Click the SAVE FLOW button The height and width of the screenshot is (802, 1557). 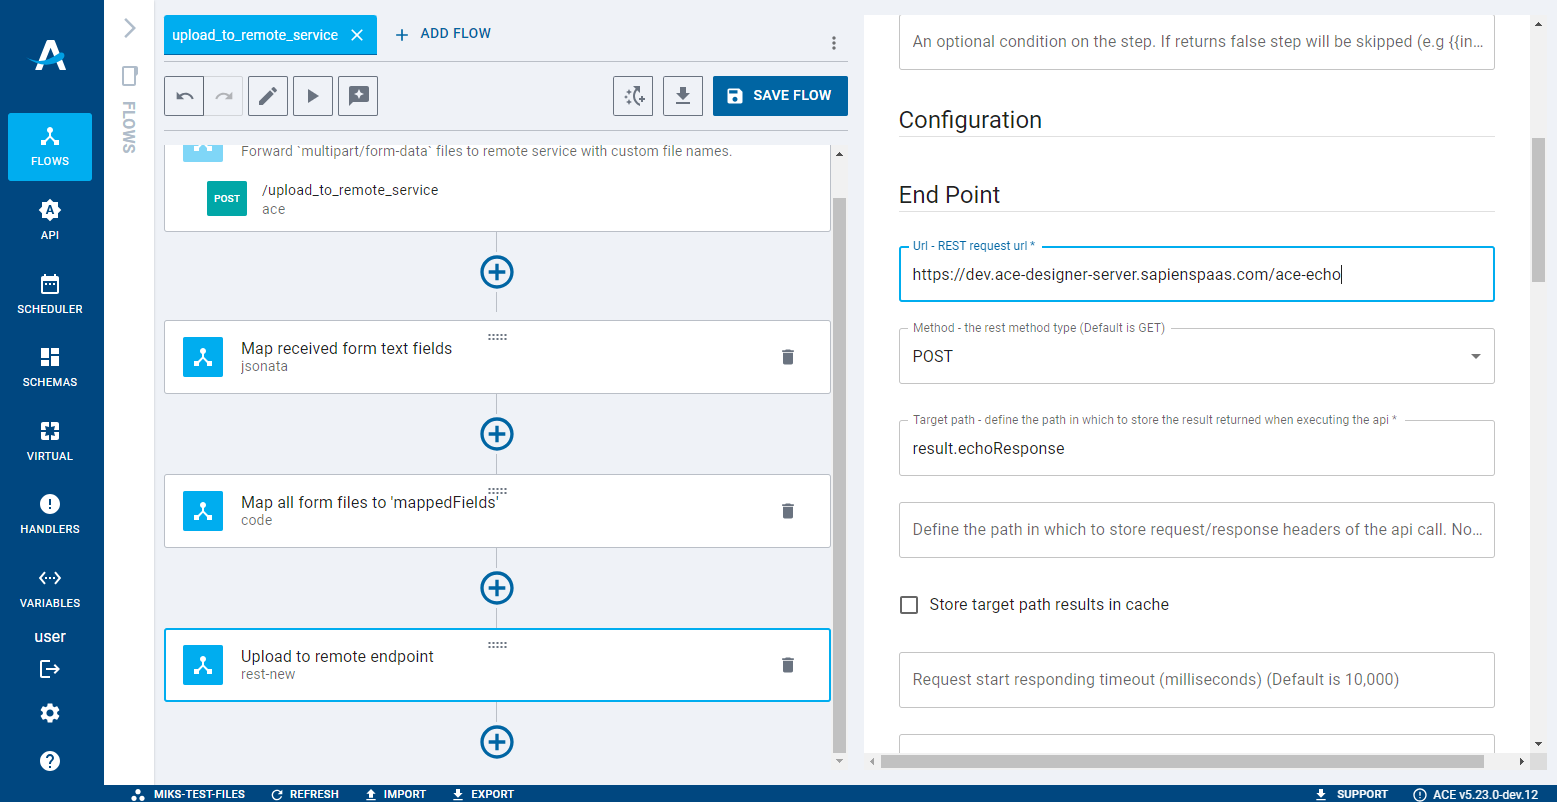pos(780,95)
